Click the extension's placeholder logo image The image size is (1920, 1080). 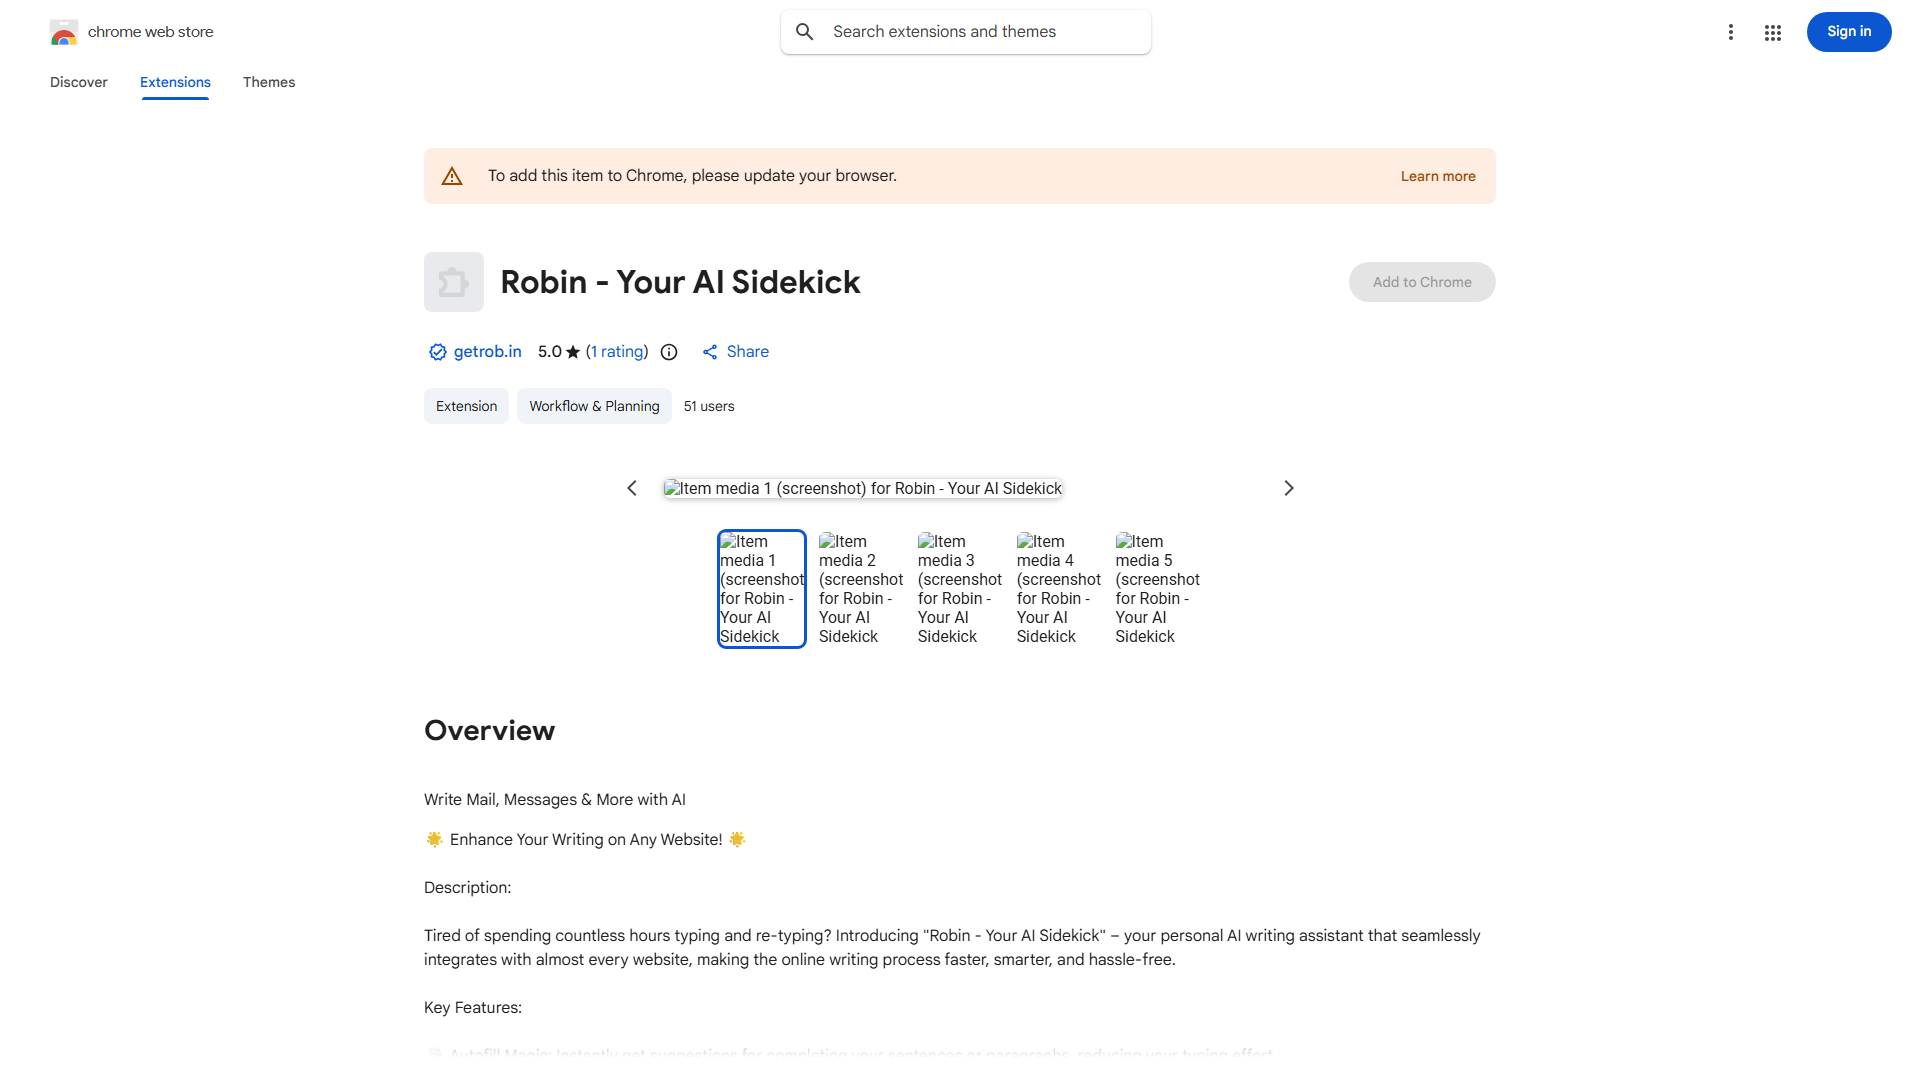click(453, 282)
